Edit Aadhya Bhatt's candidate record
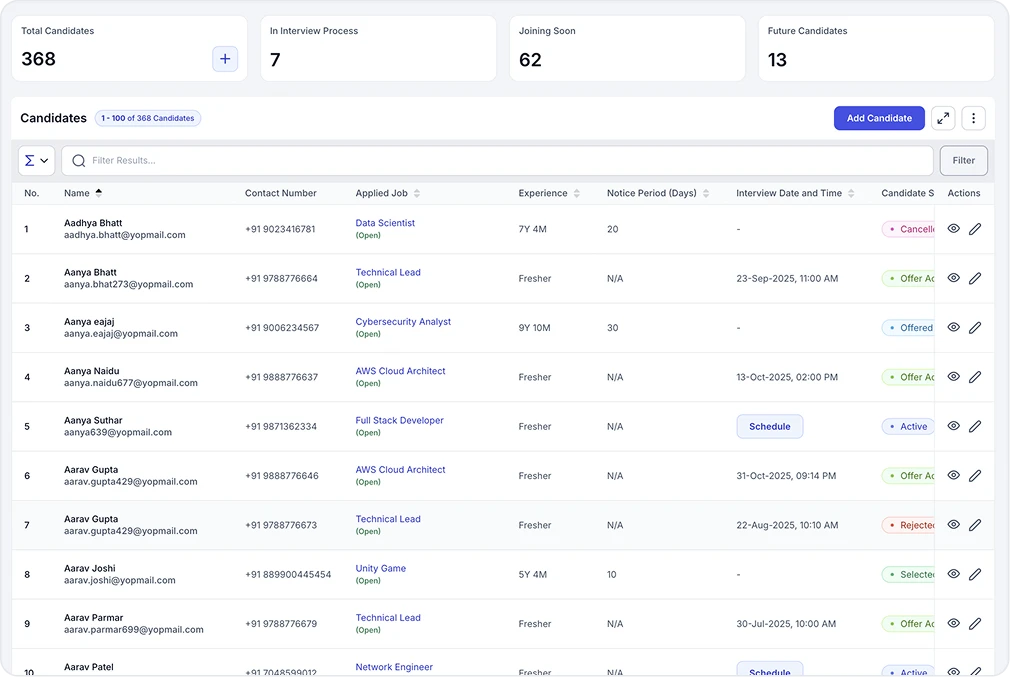 coord(975,229)
